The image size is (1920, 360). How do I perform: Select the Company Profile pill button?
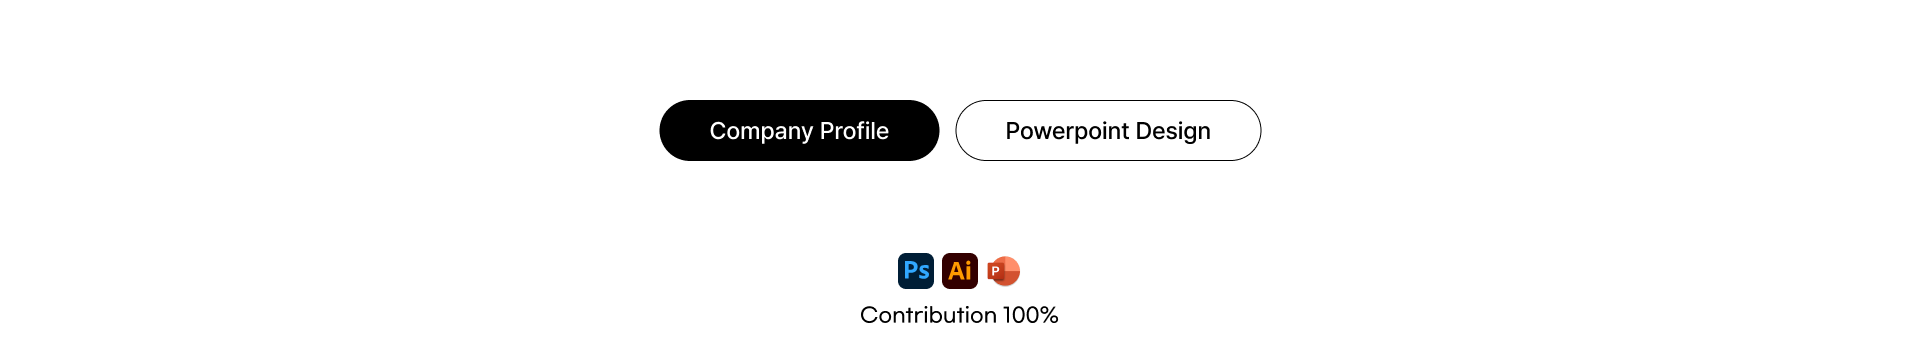799,130
